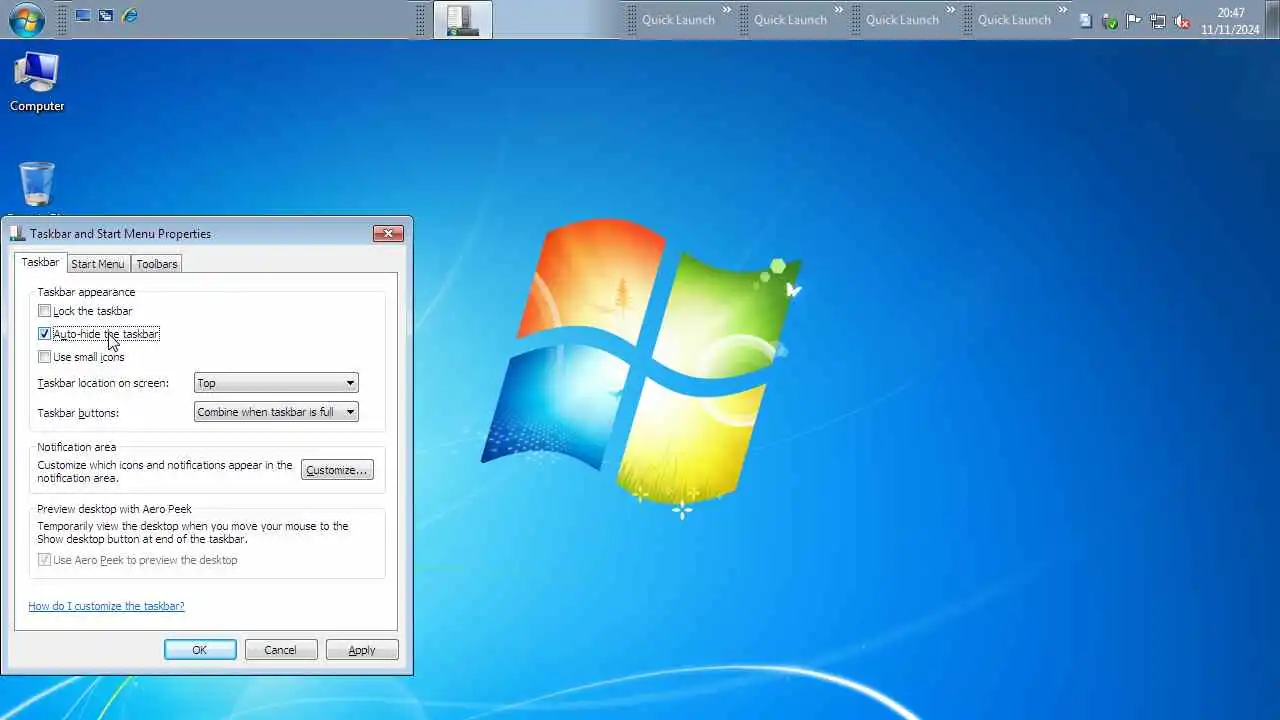Click the Customize... button
Screen dimensions: 1280x720
point(337,470)
